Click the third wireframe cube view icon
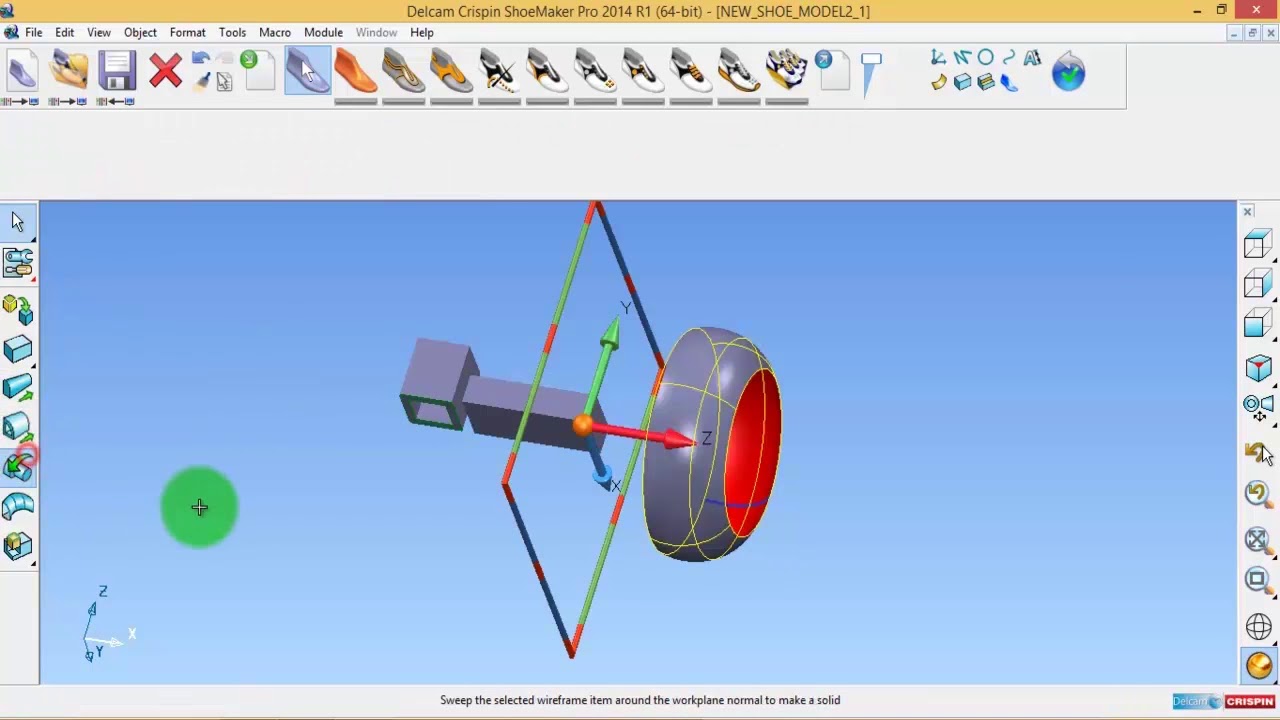The image size is (1280, 720). coord(1258,325)
